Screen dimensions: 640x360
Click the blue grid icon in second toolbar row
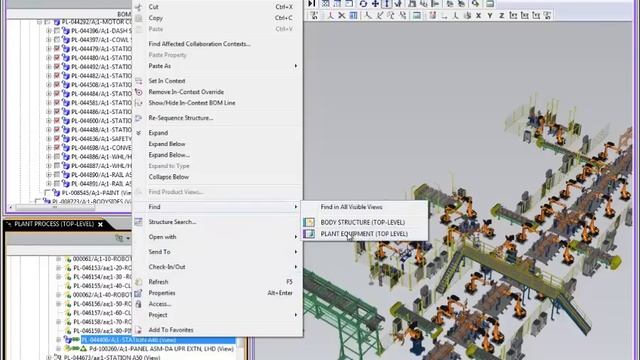pyautogui.click(x=353, y=16)
